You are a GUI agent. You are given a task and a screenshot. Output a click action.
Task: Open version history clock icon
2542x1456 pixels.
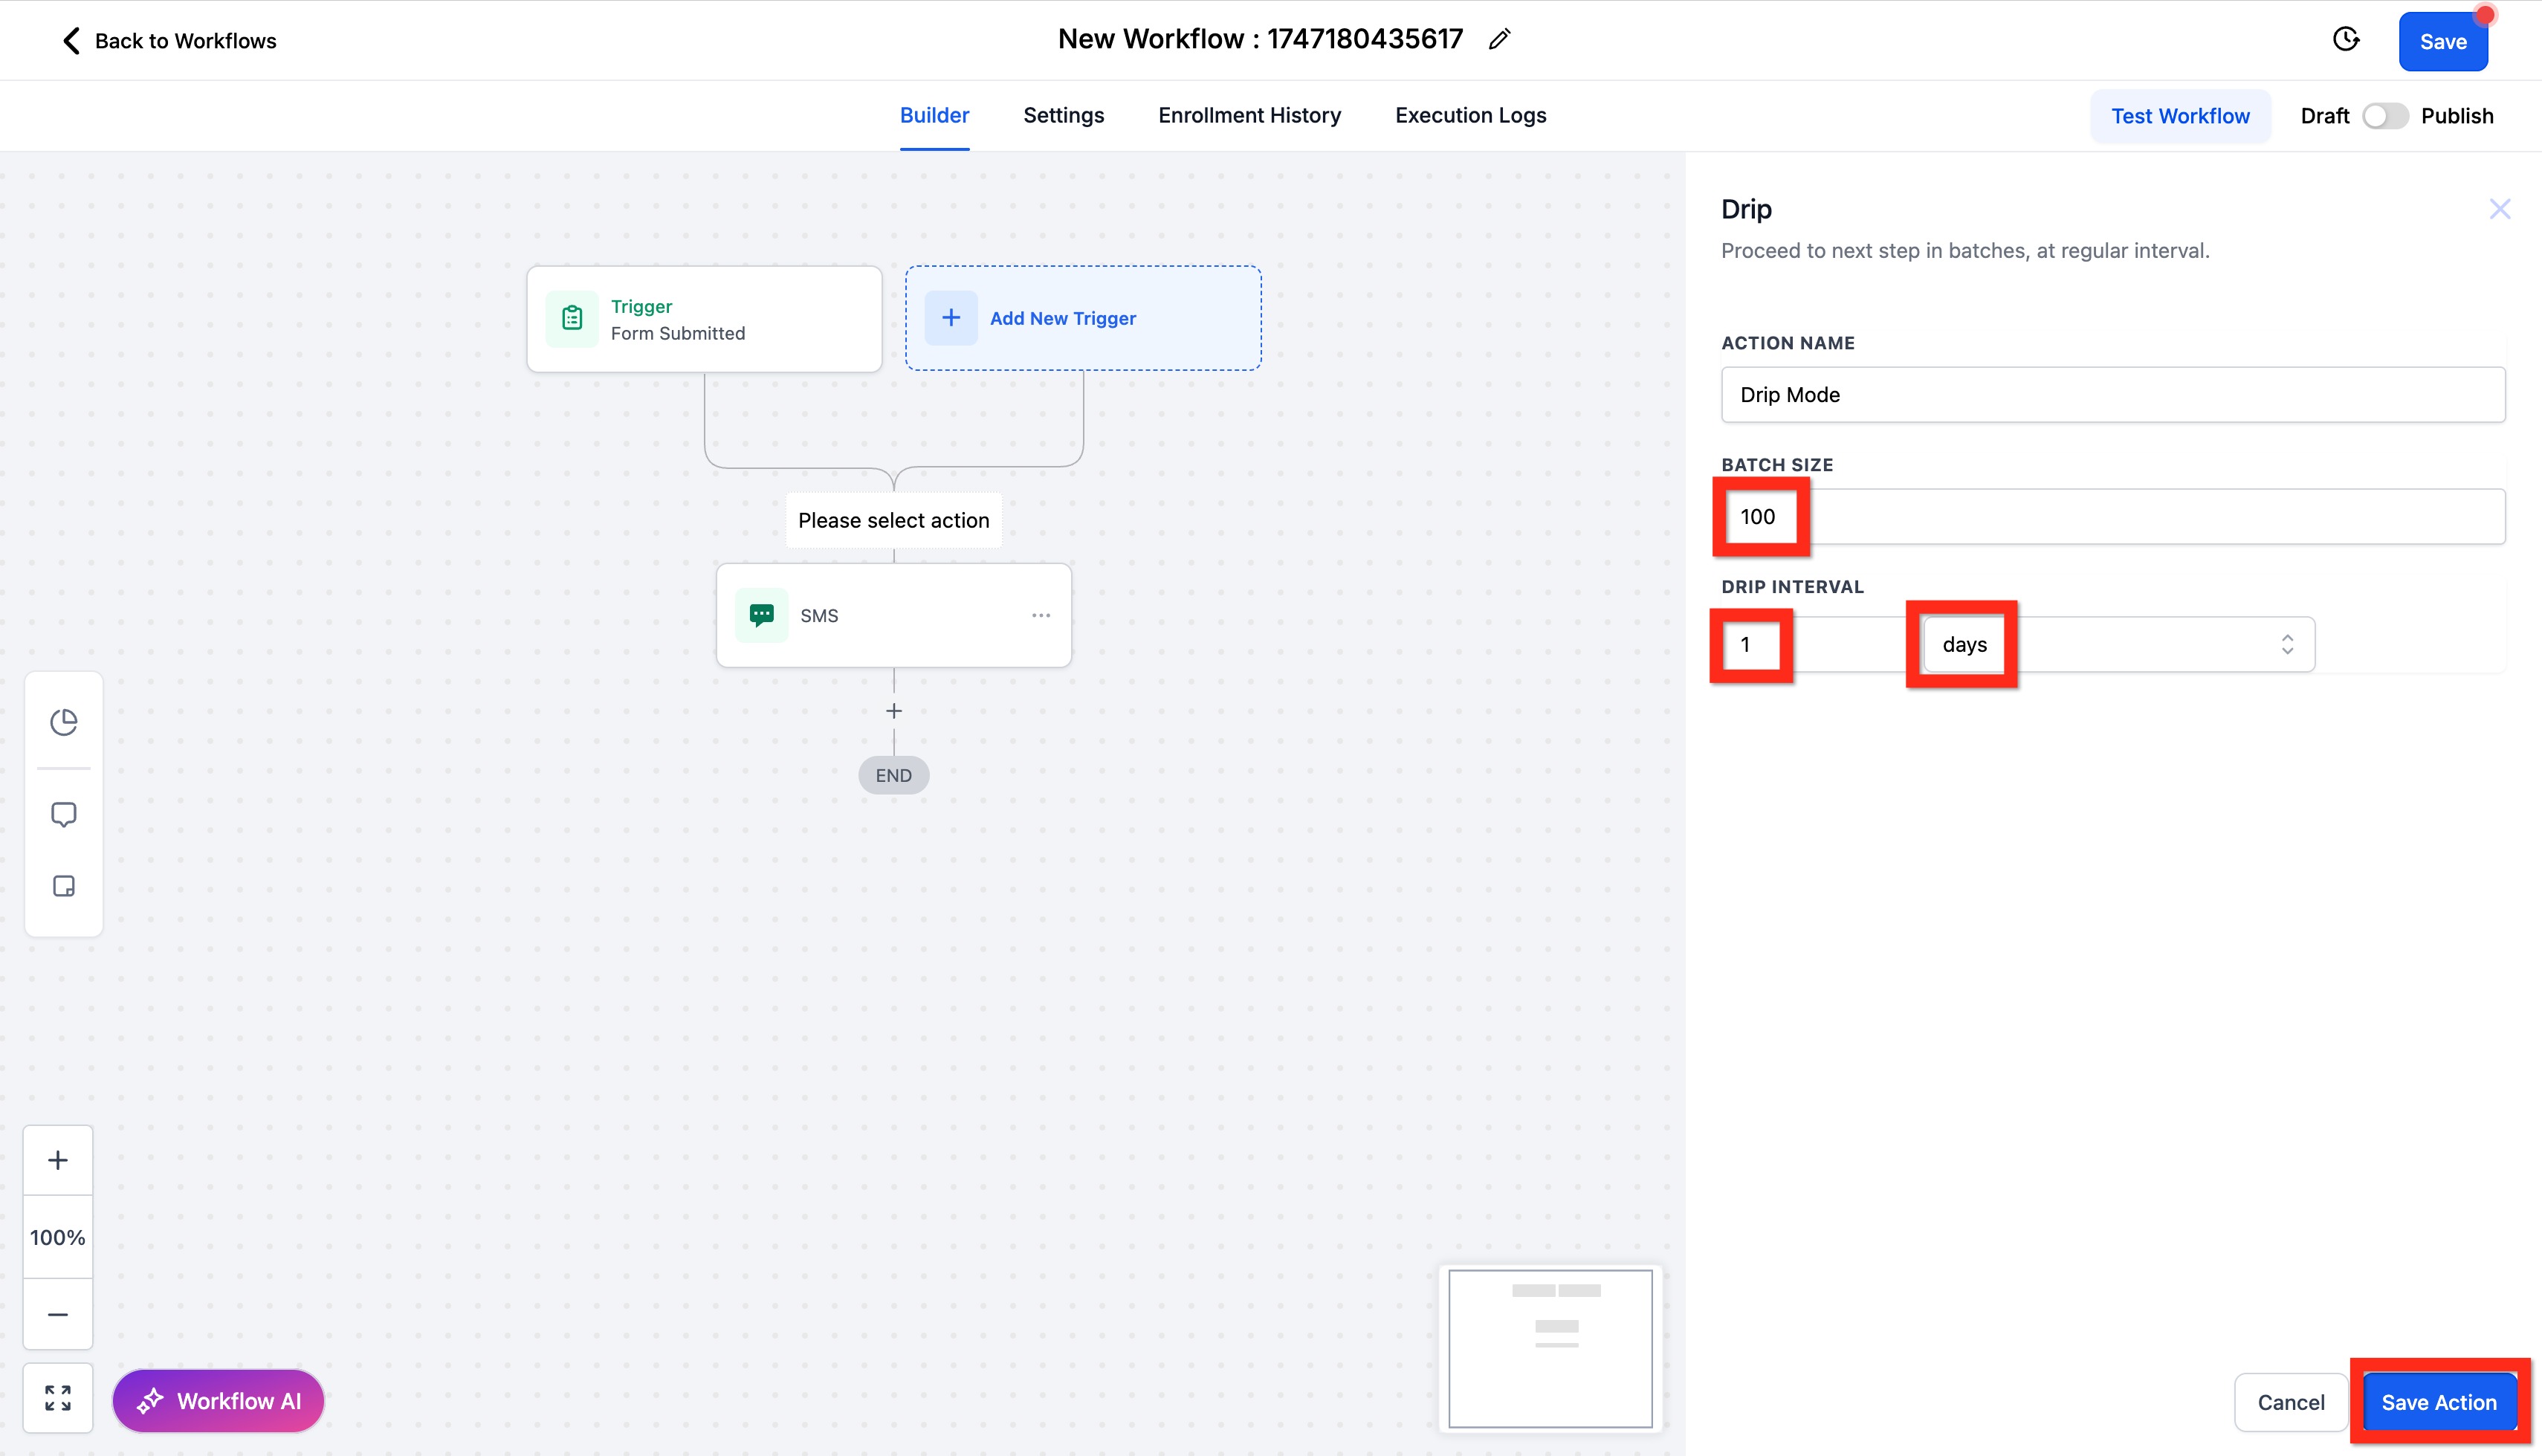(x=2346, y=40)
